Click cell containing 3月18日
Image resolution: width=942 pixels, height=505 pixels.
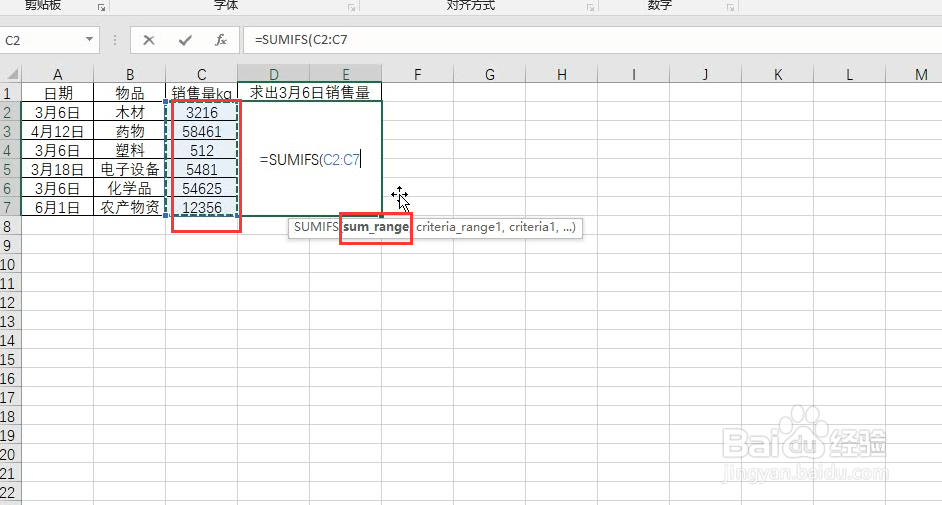point(58,169)
